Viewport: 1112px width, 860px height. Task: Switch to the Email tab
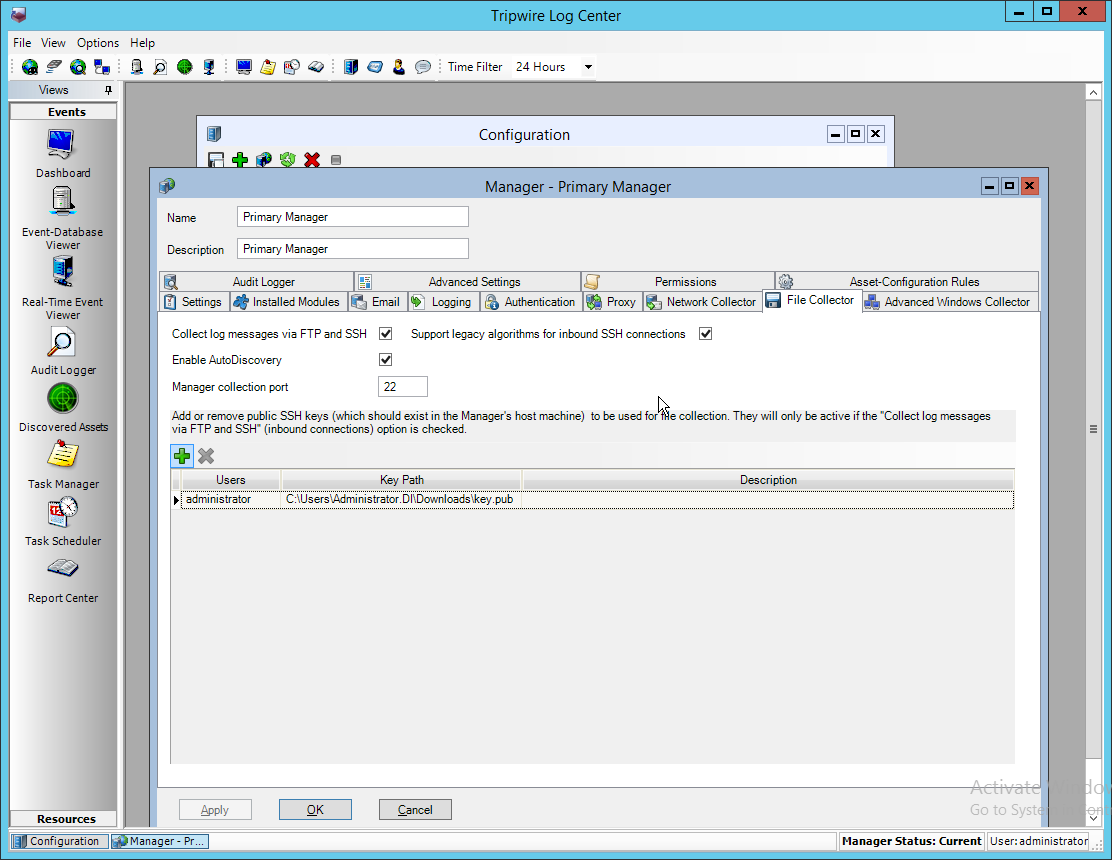[378, 302]
